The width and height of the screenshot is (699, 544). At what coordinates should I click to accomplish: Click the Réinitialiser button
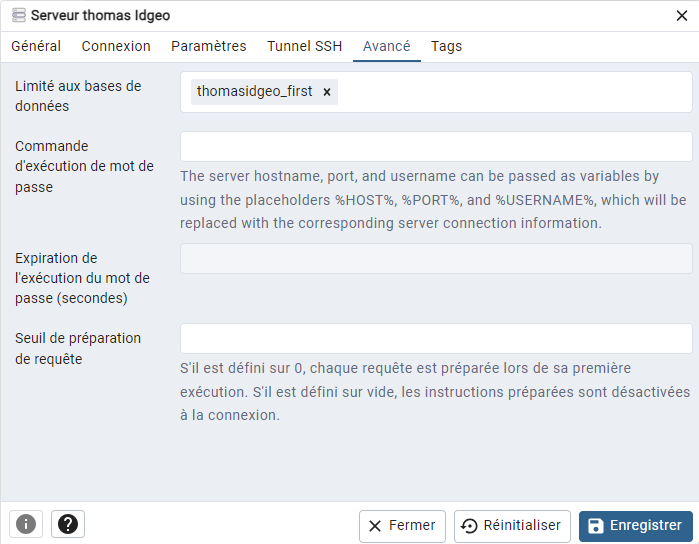click(512, 526)
